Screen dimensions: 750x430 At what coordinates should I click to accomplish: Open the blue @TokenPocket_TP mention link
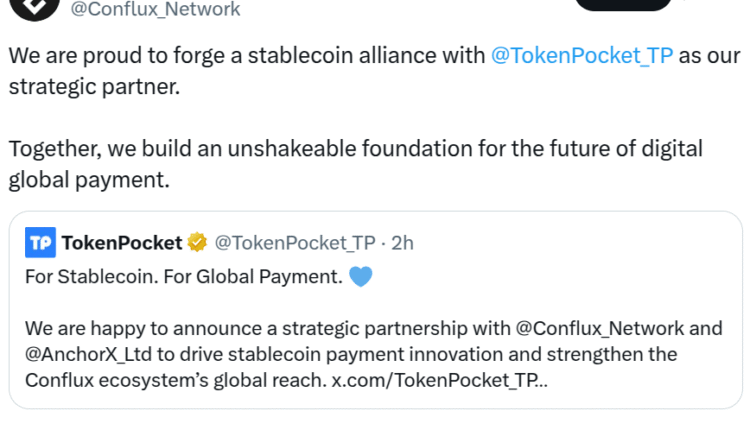click(583, 56)
